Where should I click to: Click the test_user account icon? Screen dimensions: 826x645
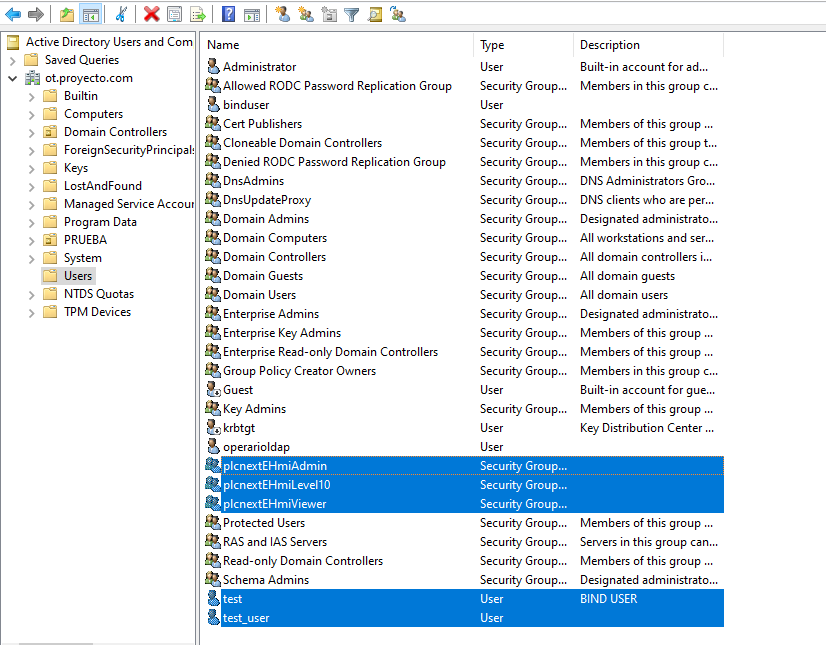[x=213, y=617]
